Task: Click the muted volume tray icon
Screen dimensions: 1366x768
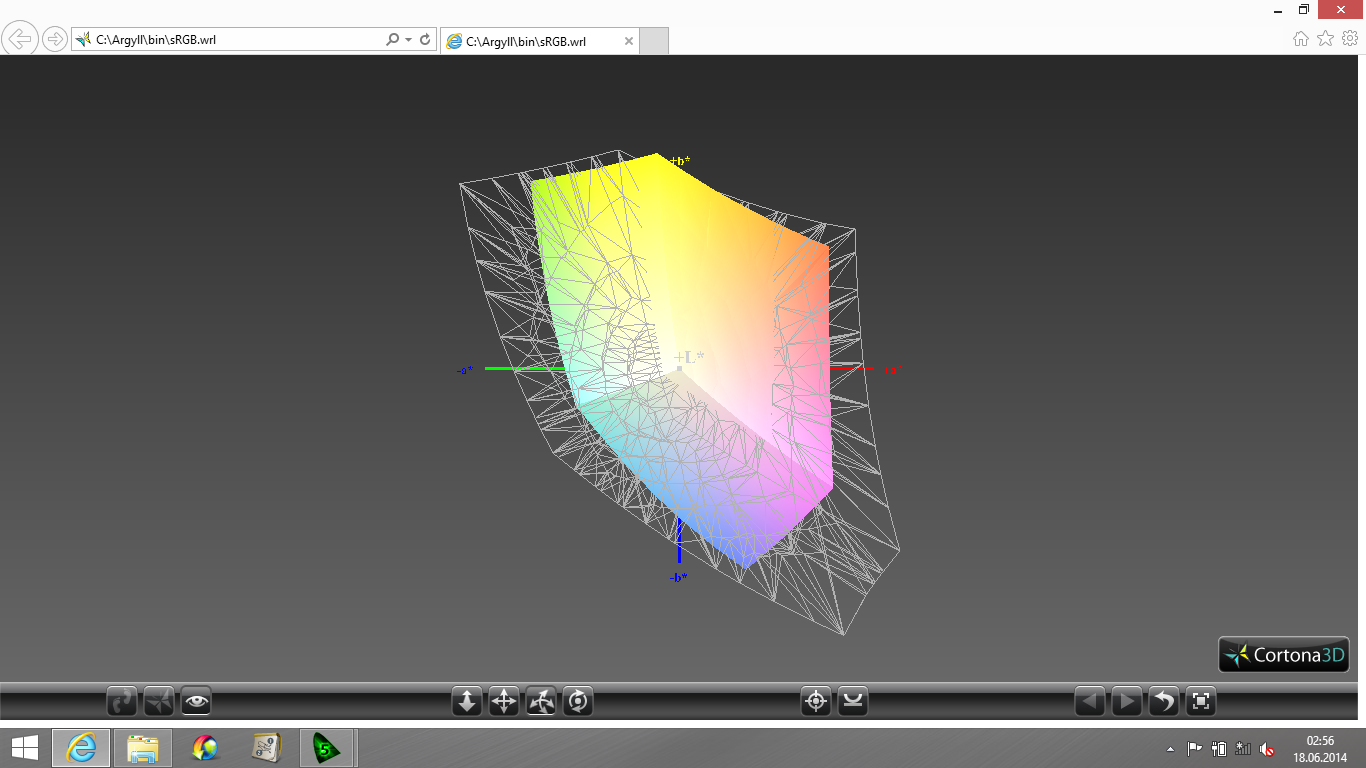Action: coord(1267,748)
